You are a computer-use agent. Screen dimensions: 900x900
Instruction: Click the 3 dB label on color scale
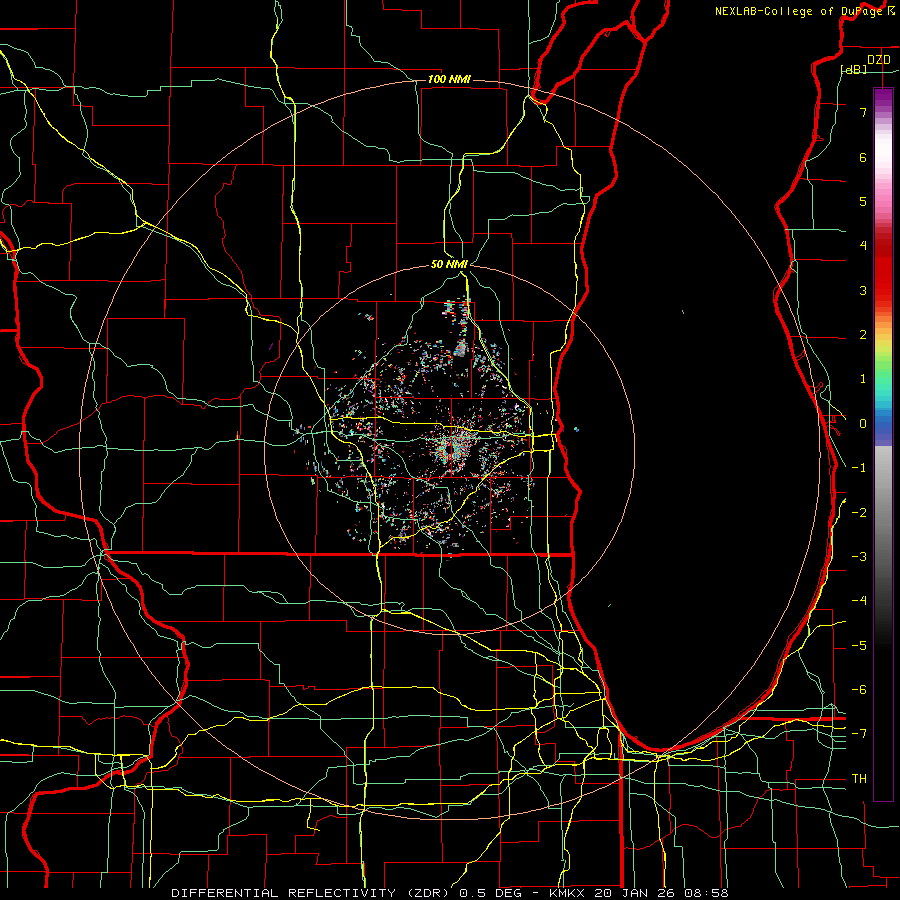[863, 290]
